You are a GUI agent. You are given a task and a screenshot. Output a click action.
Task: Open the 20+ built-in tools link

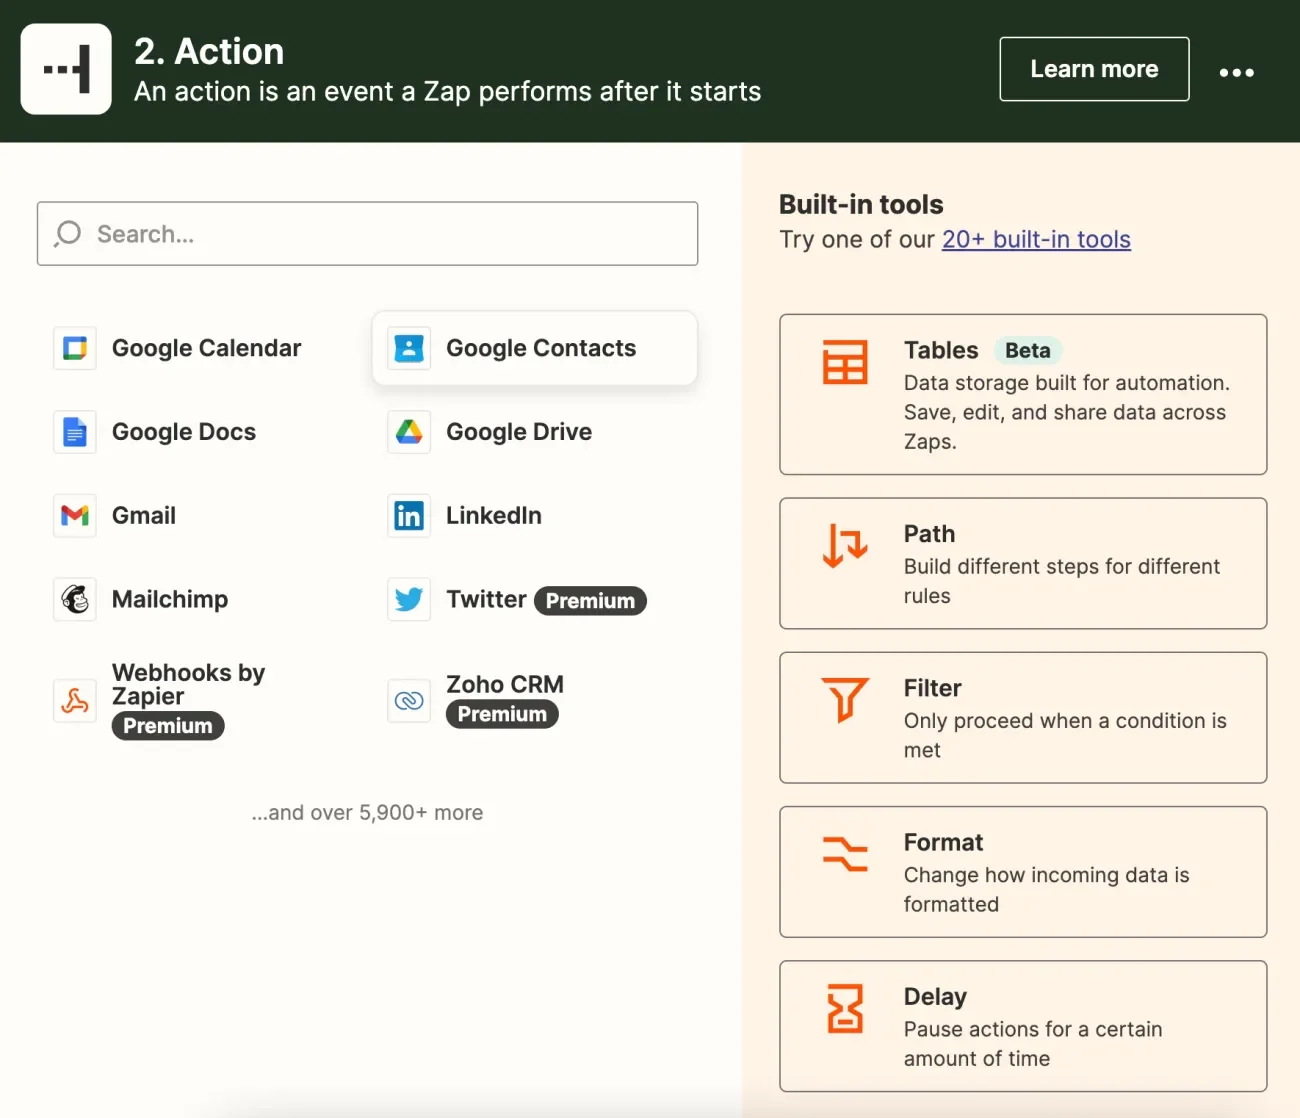tap(1036, 240)
